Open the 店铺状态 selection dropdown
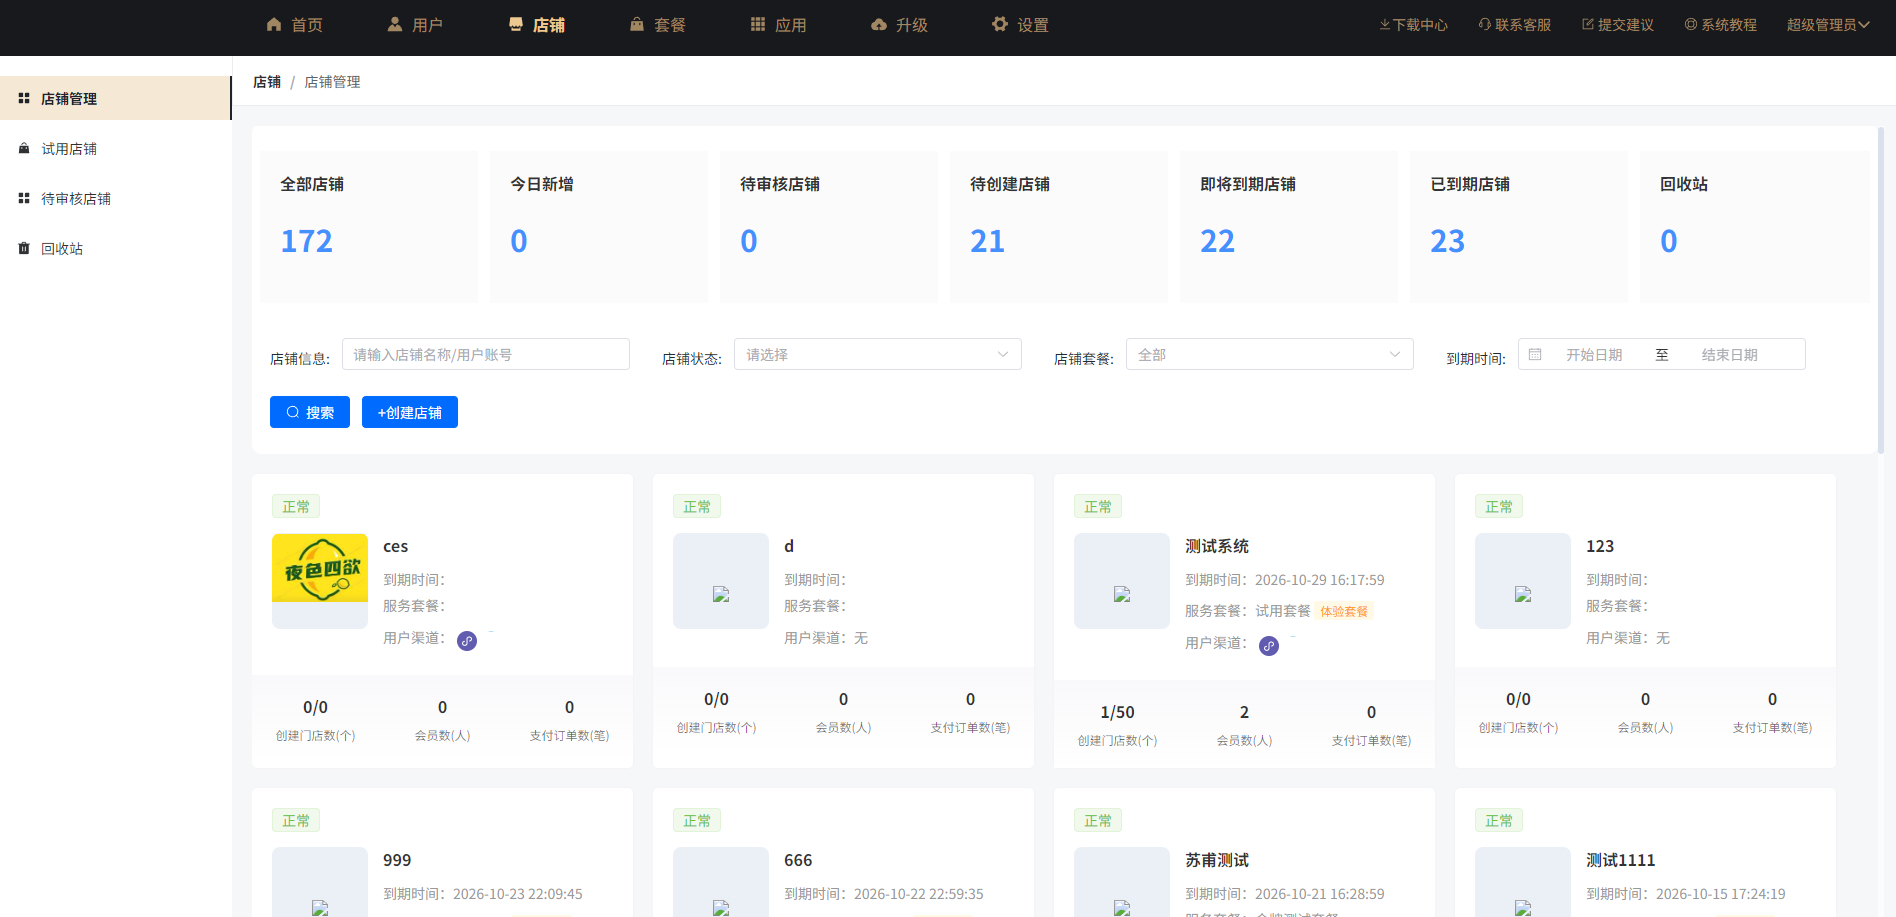 coord(877,354)
